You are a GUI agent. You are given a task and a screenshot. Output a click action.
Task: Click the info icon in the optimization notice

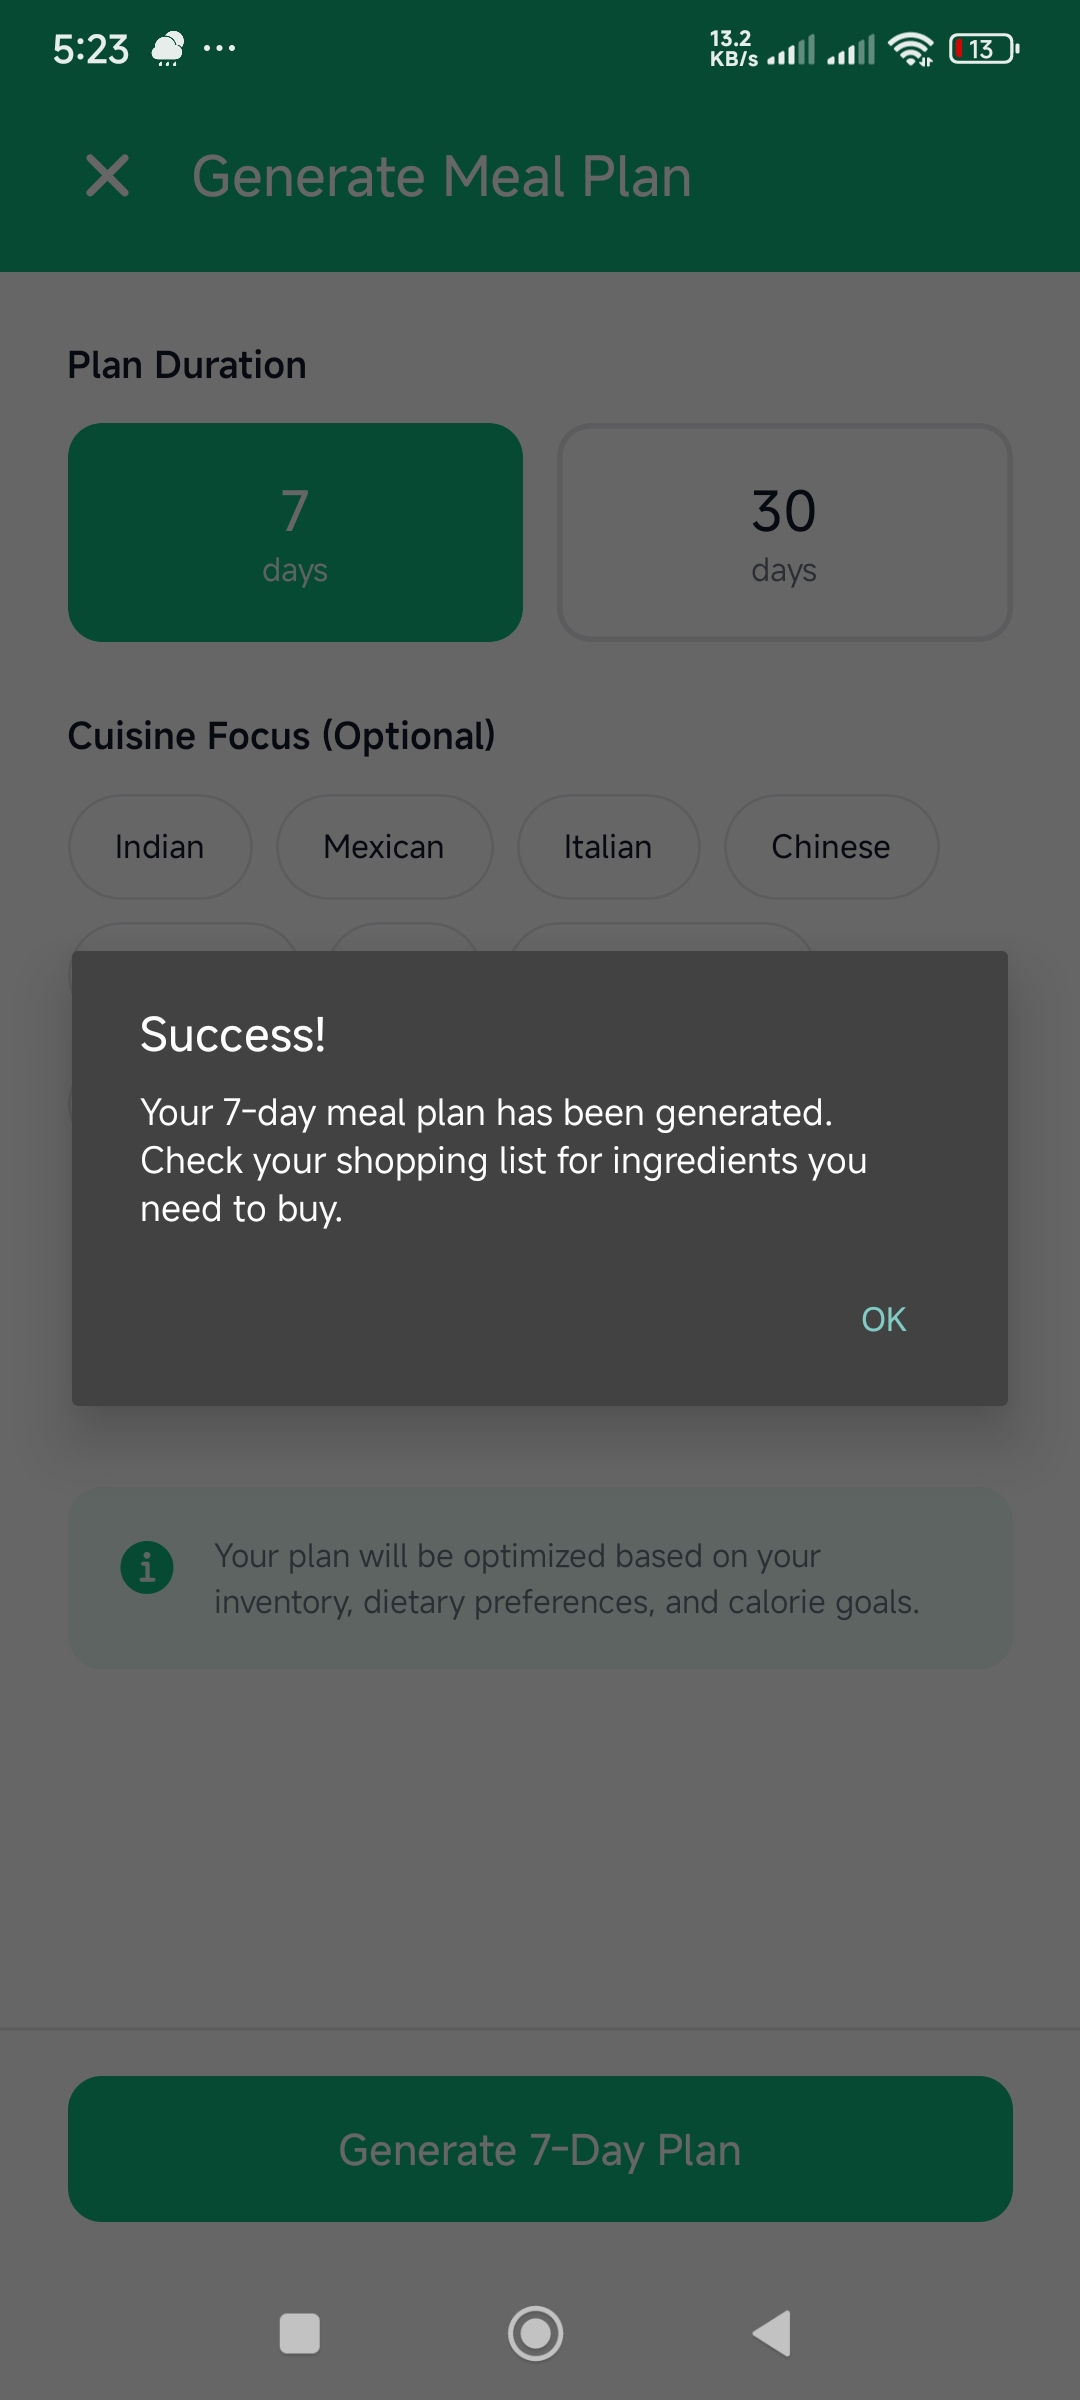coord(148,1567)
